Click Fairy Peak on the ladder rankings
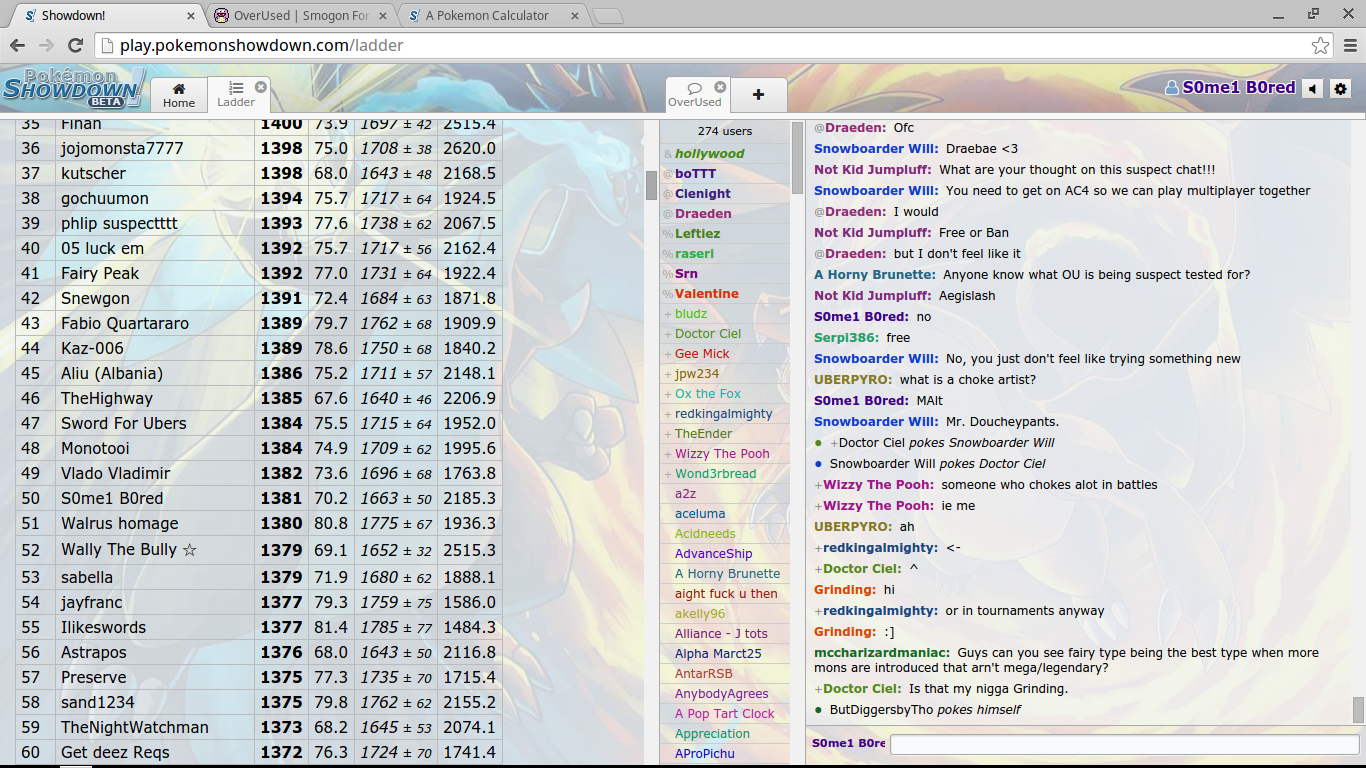1366x768 pixels. tap(100, 273)
